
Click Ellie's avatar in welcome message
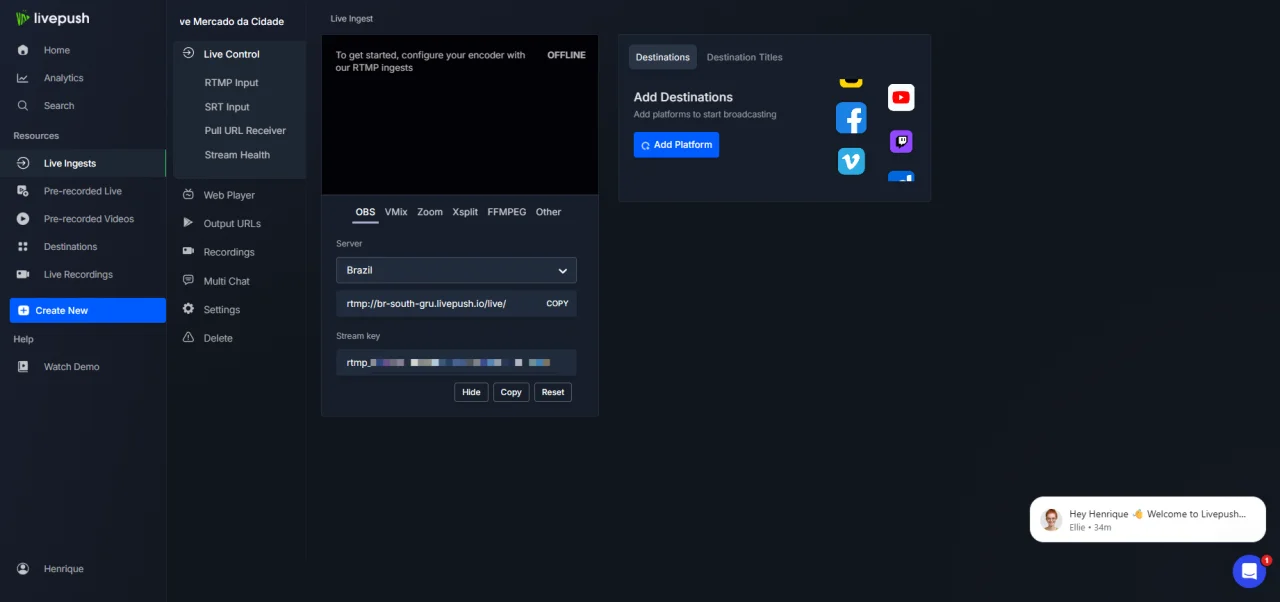(1051, 520)
